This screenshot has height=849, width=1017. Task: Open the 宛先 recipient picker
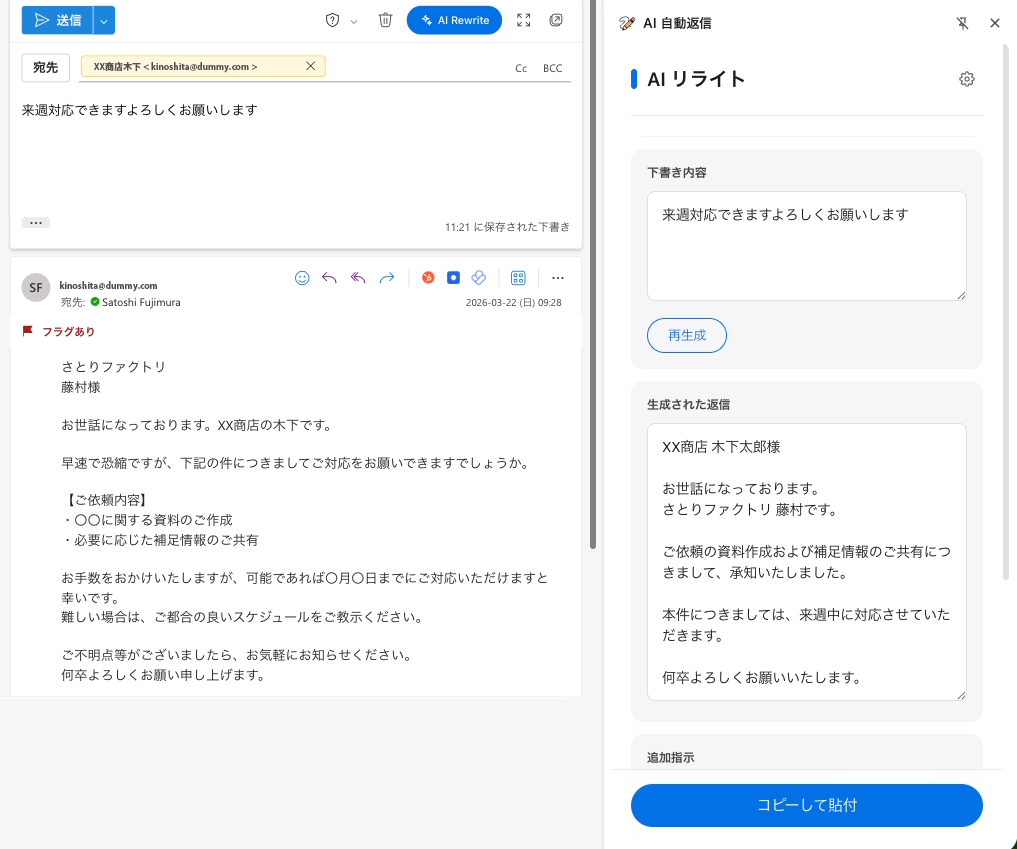click(45, 67)
